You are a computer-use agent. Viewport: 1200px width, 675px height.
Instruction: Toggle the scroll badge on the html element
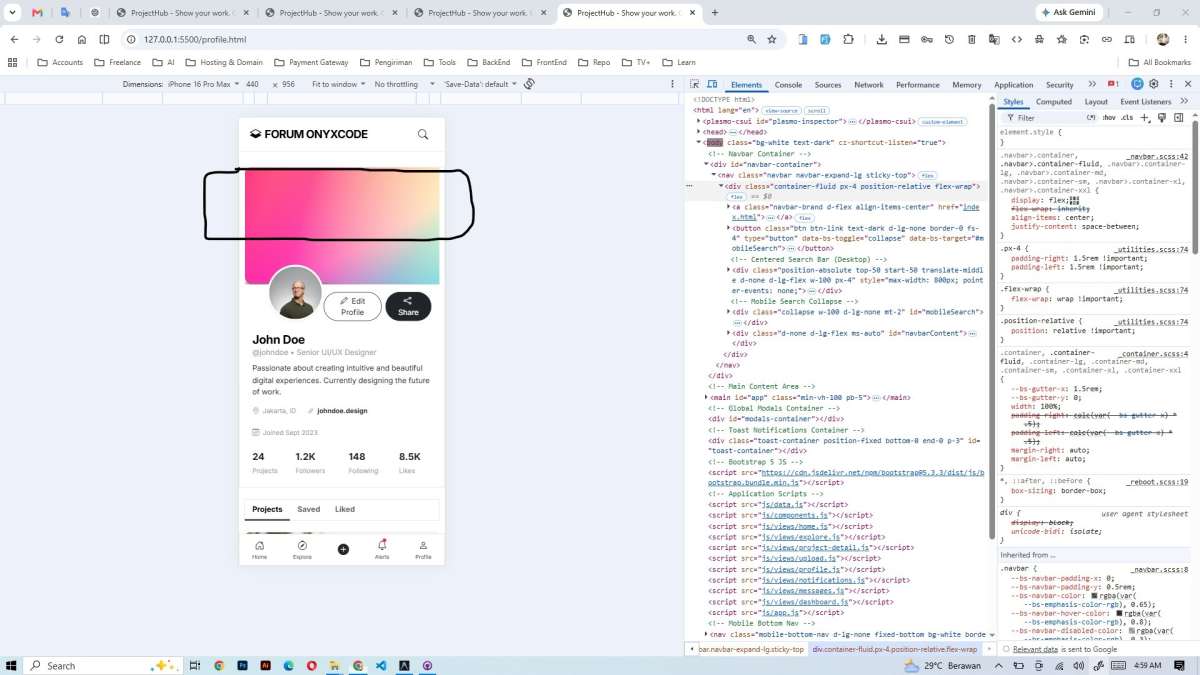click(816, 110)
